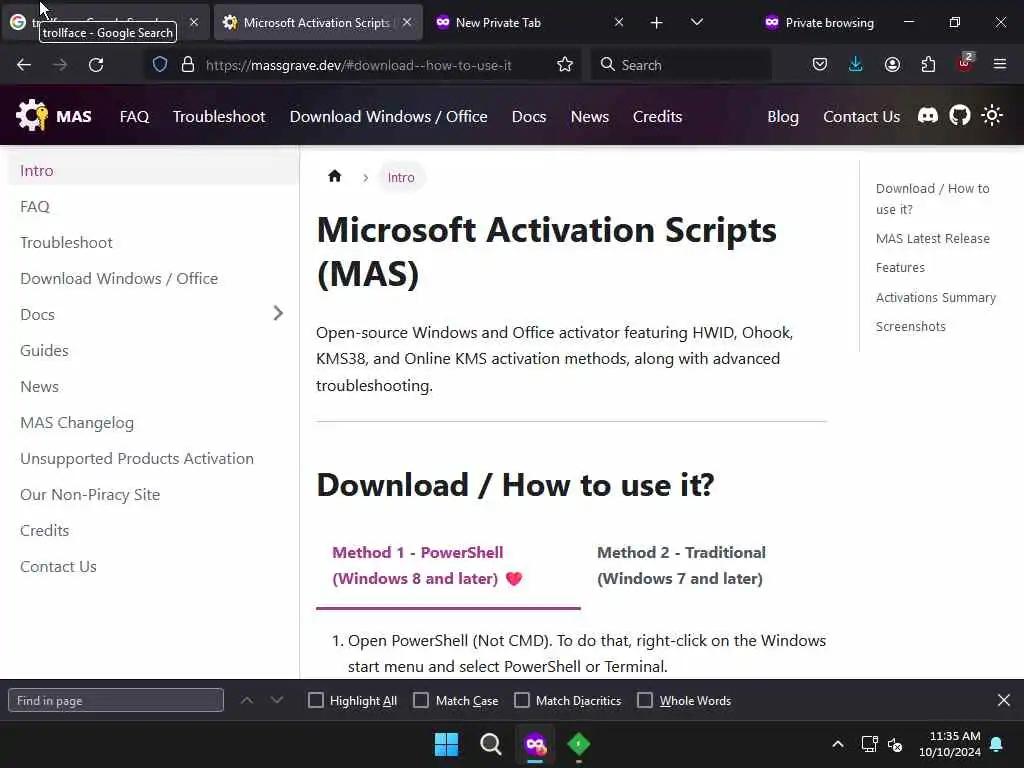Image resolution: width=1024 pixels, height=768 pixels.
Task: Click the breadcrumb home icon
Action: tap(334, 176)
